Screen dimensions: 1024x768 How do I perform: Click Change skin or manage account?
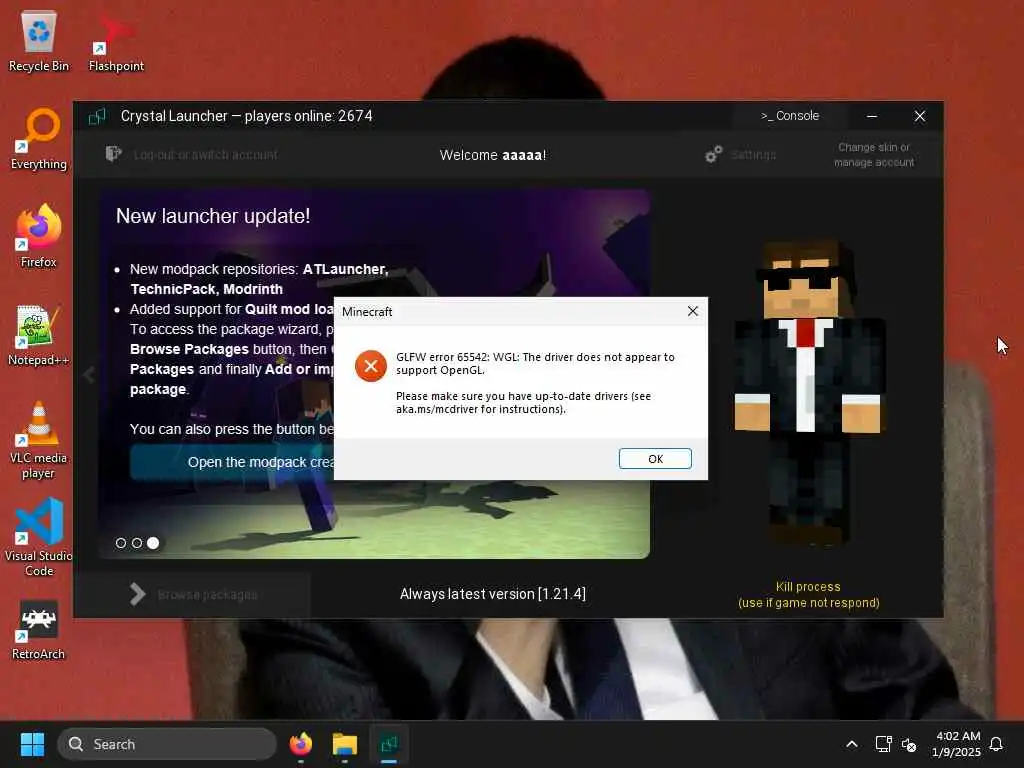[874, 155]
